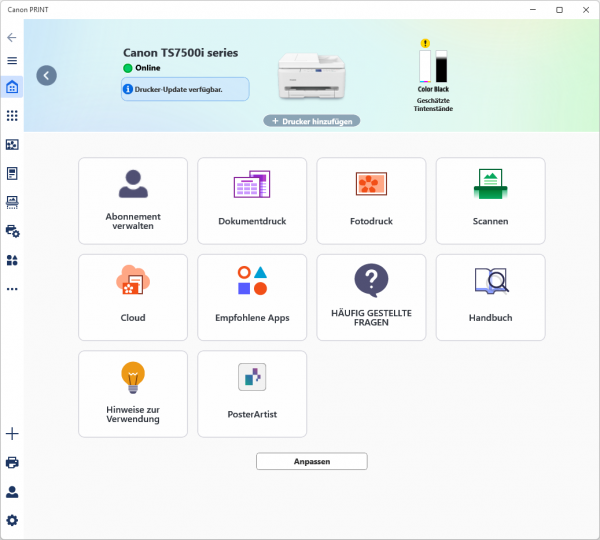
Task: Open the hamburger navigation menu
Action: pyautogui.click(x=12, y=60)
